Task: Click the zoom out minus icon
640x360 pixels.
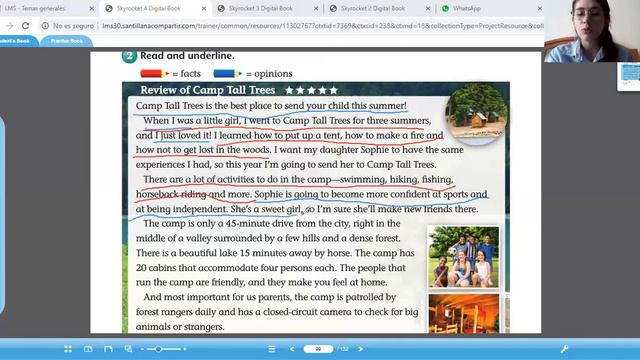Action: point(142,349)
